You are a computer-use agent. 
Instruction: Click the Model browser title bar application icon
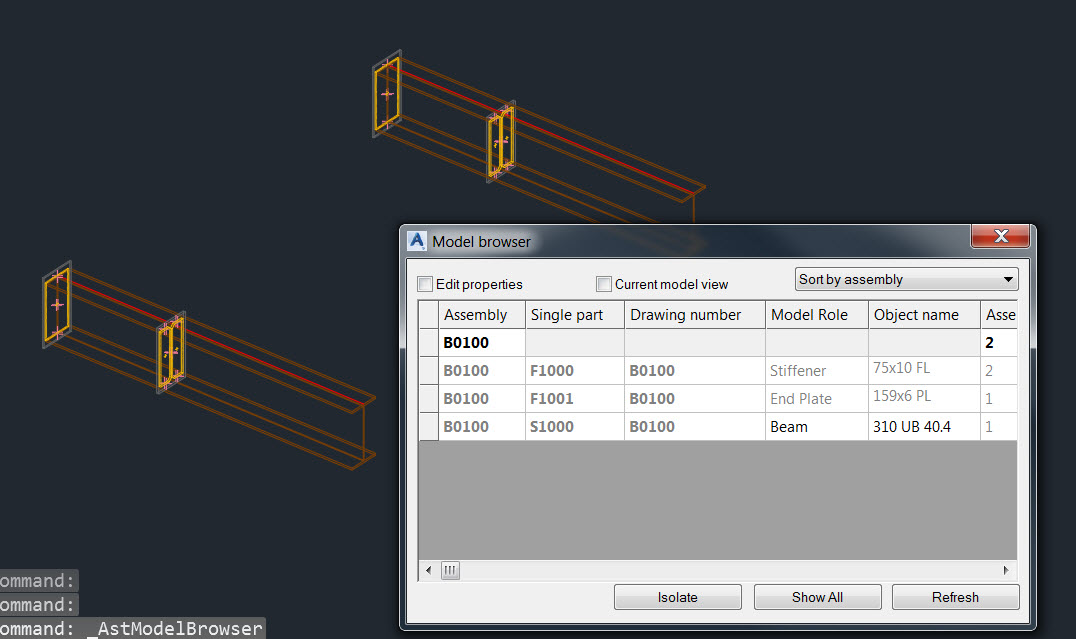(416, 240)
